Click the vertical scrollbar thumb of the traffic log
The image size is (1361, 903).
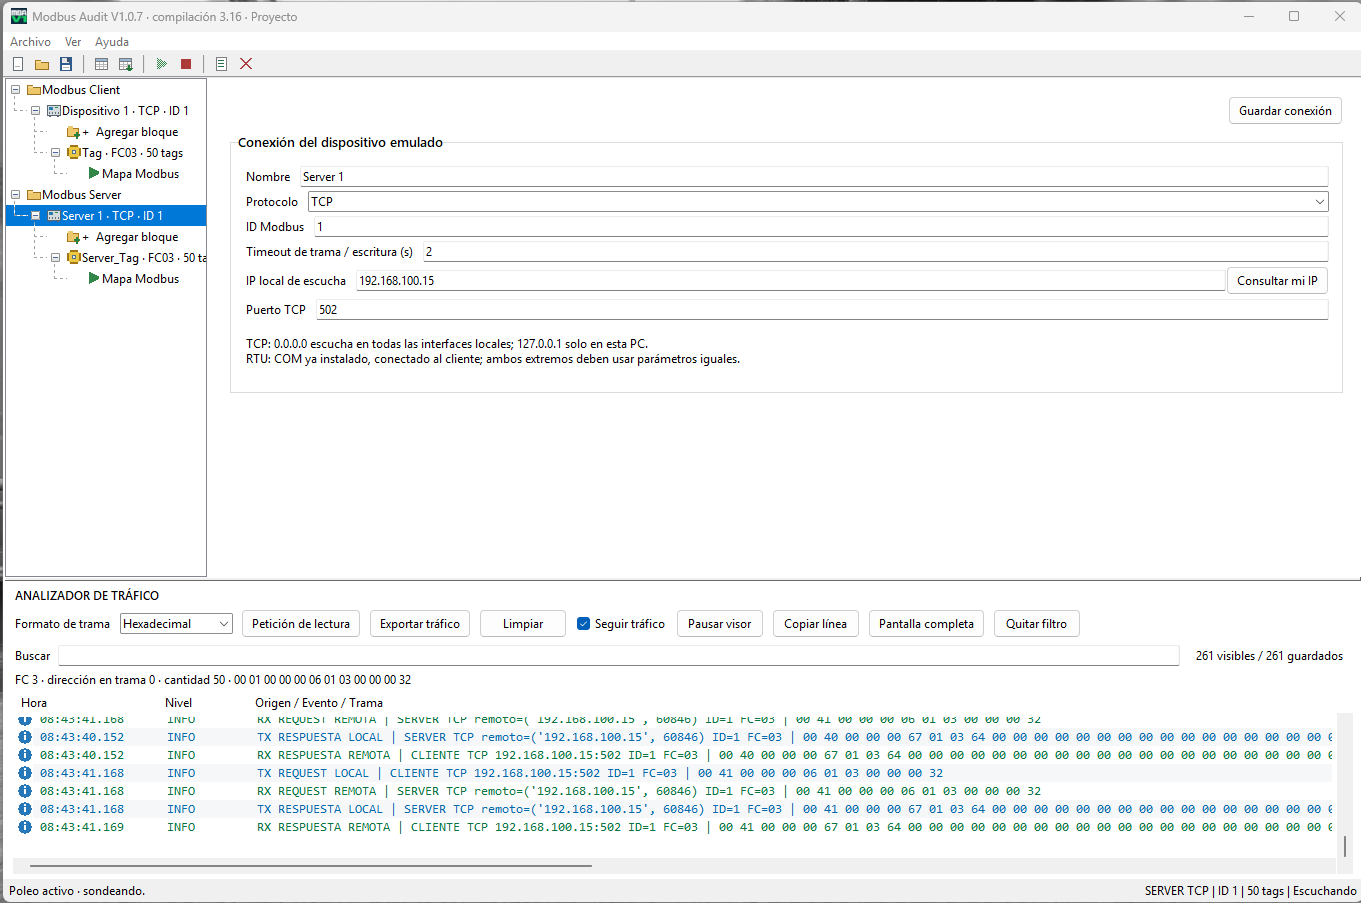click(x=1345, y=846)
